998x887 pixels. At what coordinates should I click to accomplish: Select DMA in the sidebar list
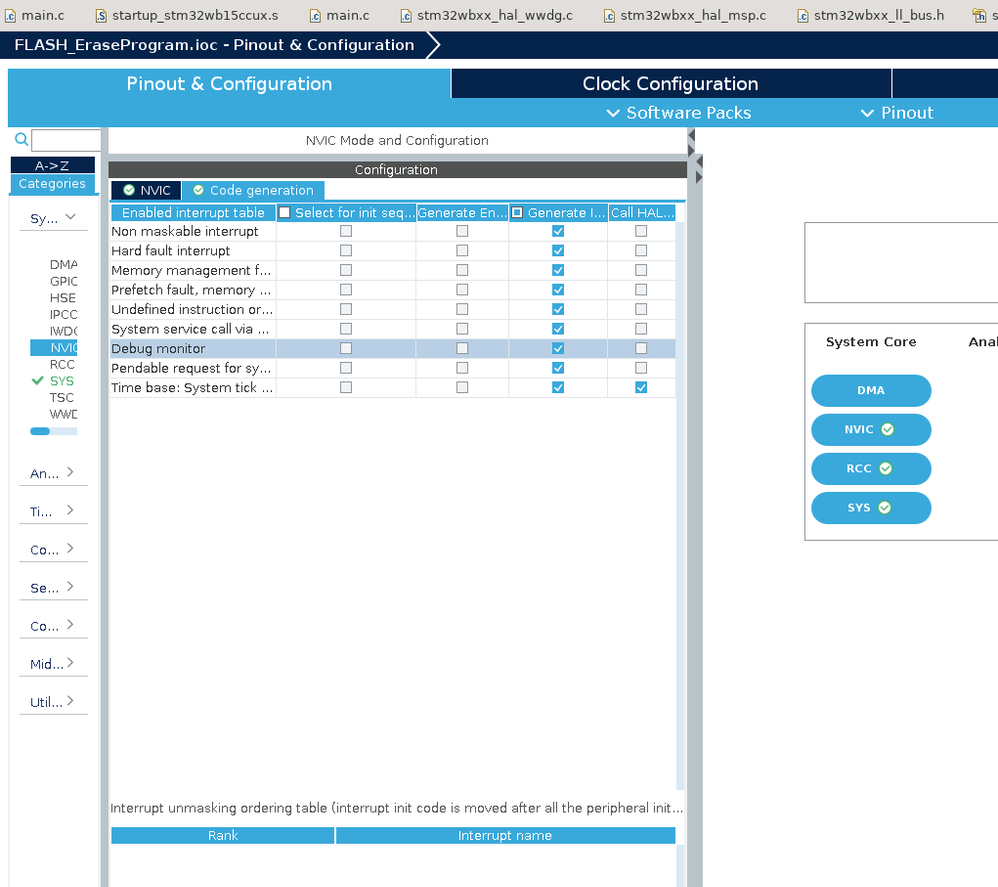(63, 264)
